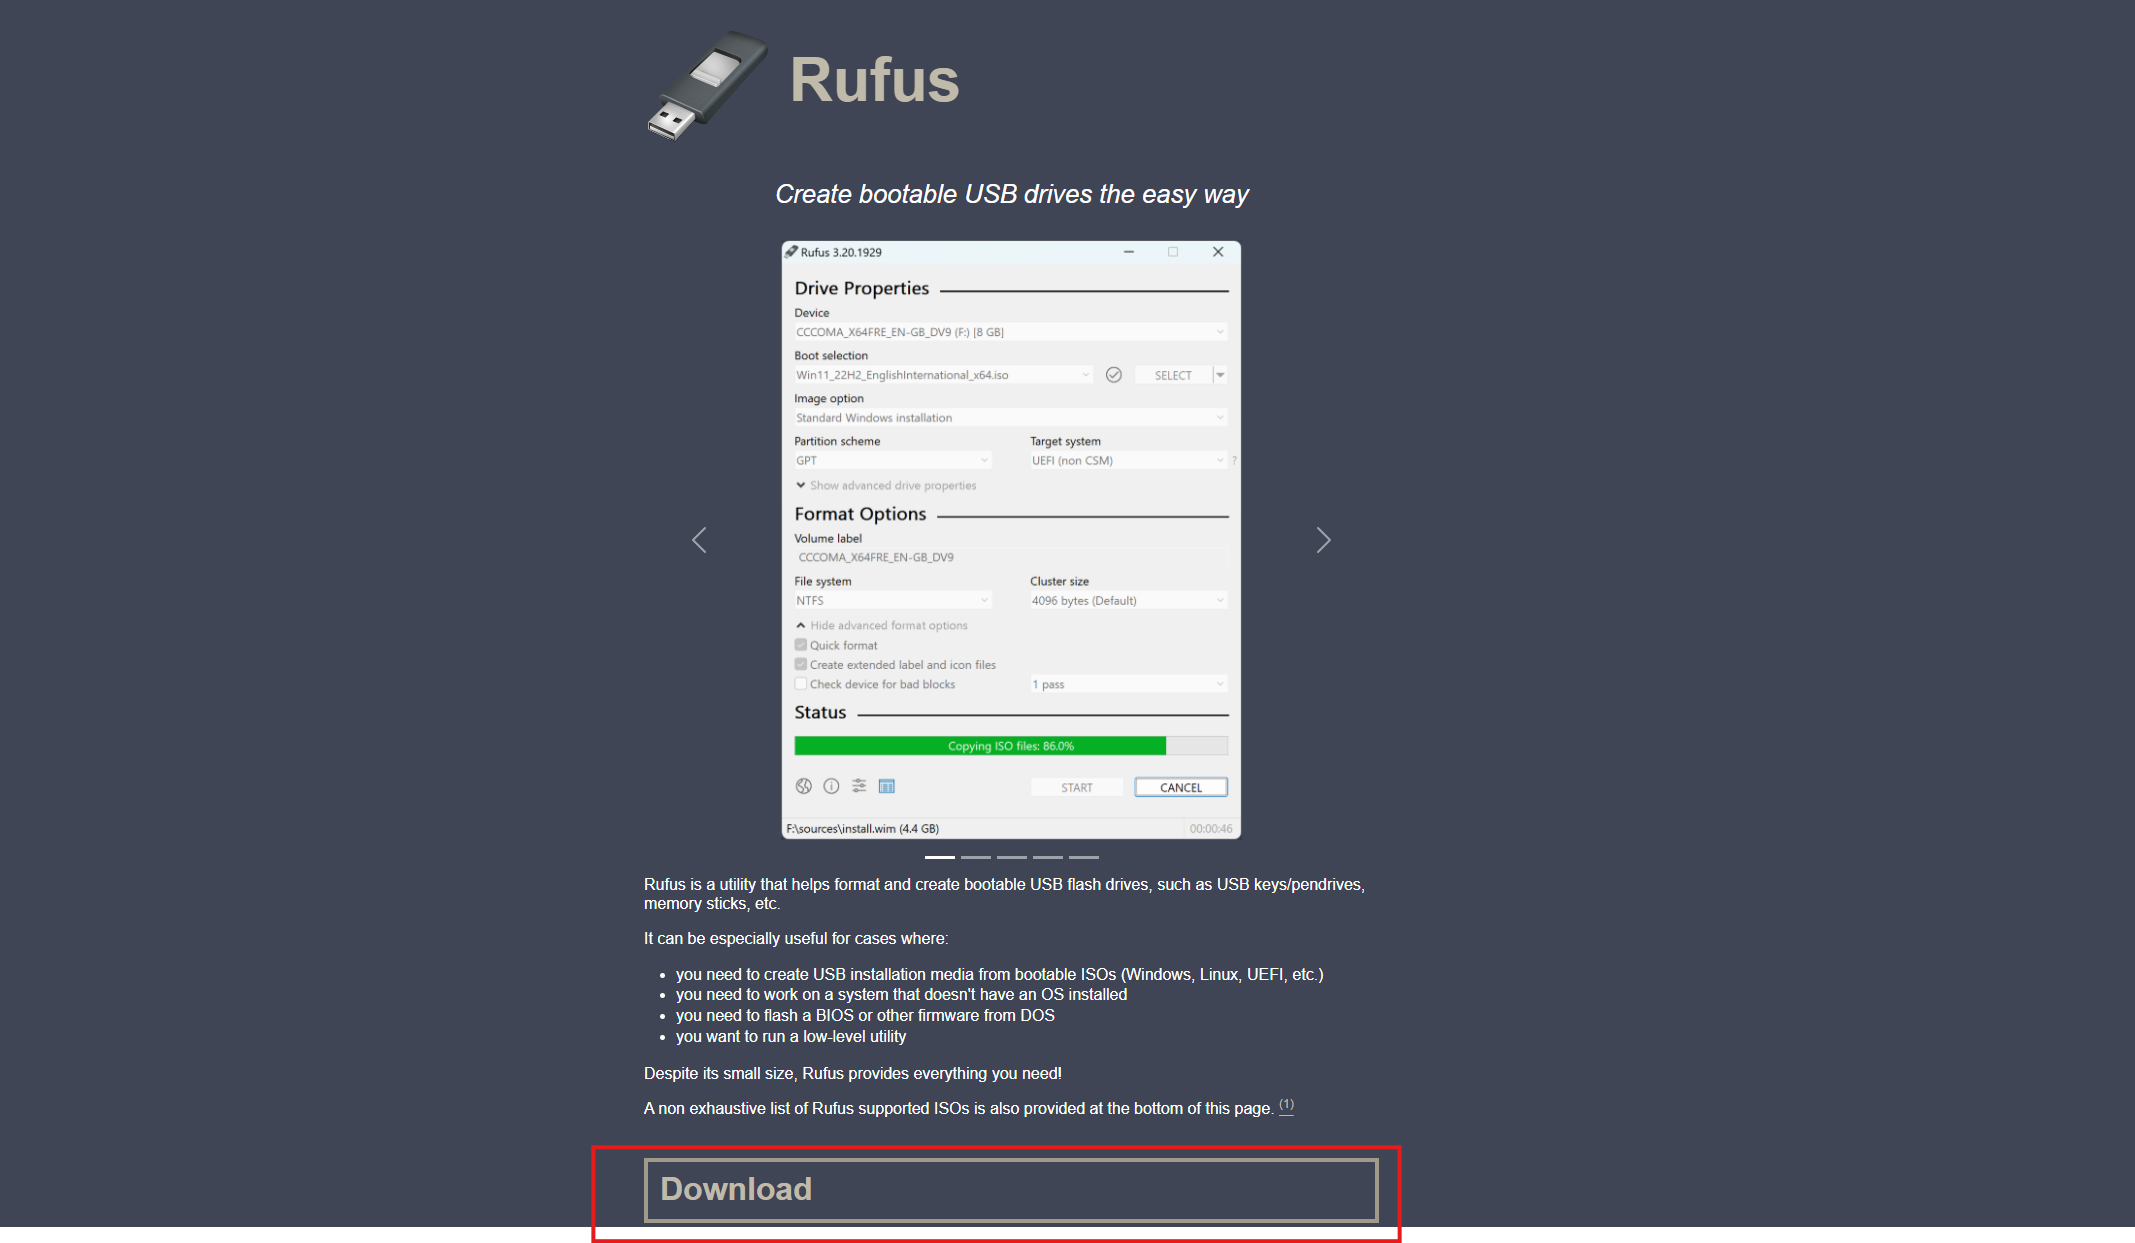Click the START button
This screenshot has width=2135, height=1243.
(x=1077, y=787)
